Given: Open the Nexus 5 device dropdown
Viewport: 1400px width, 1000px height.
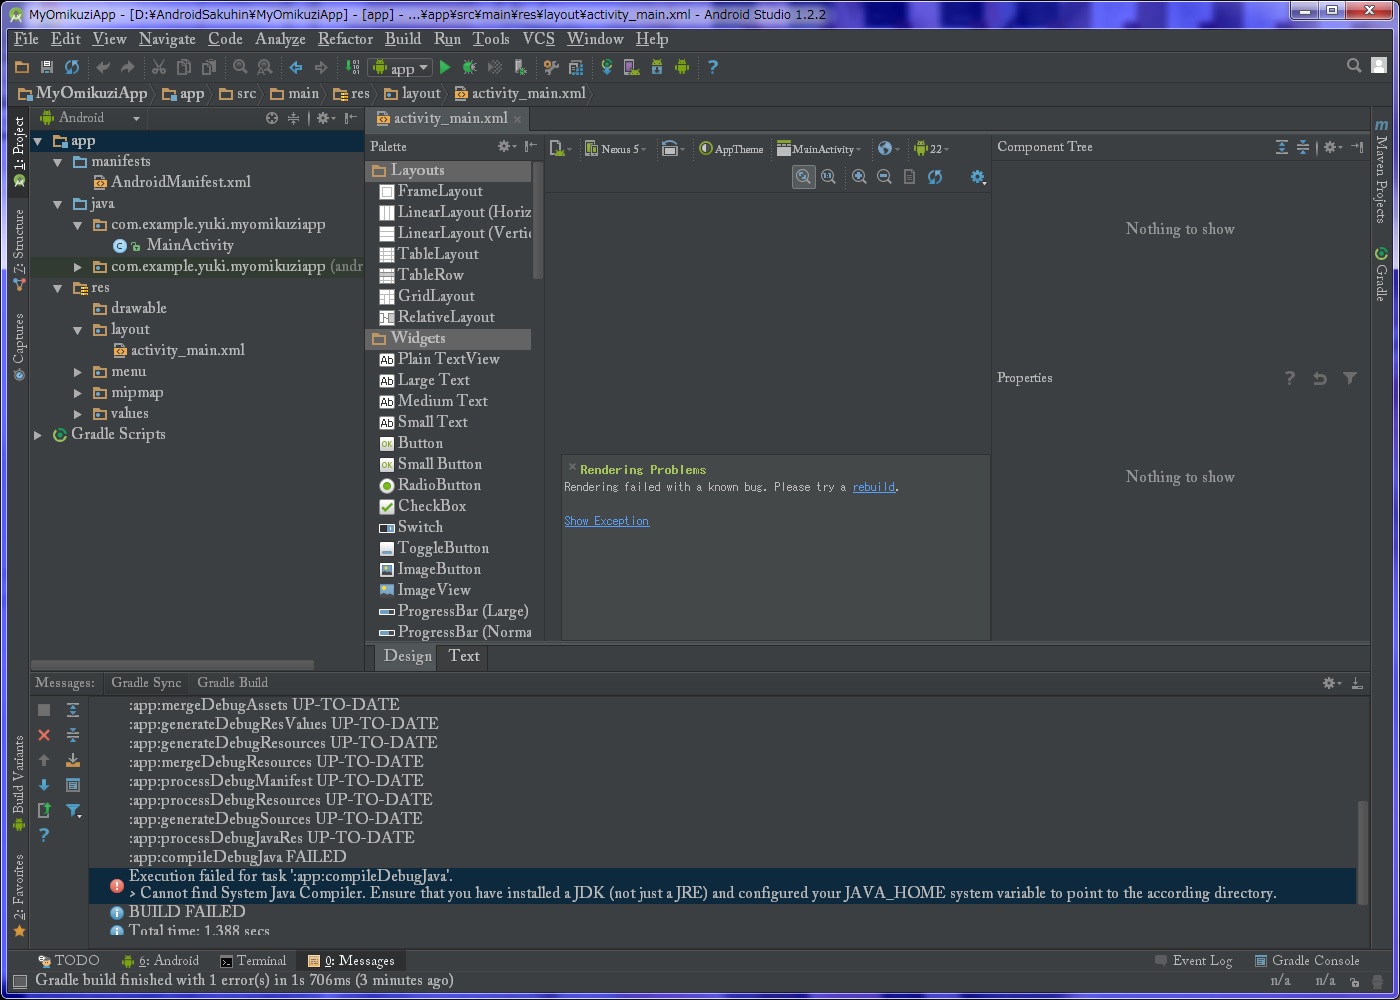Looking at the screenshot, I should (x=615, y=149).
